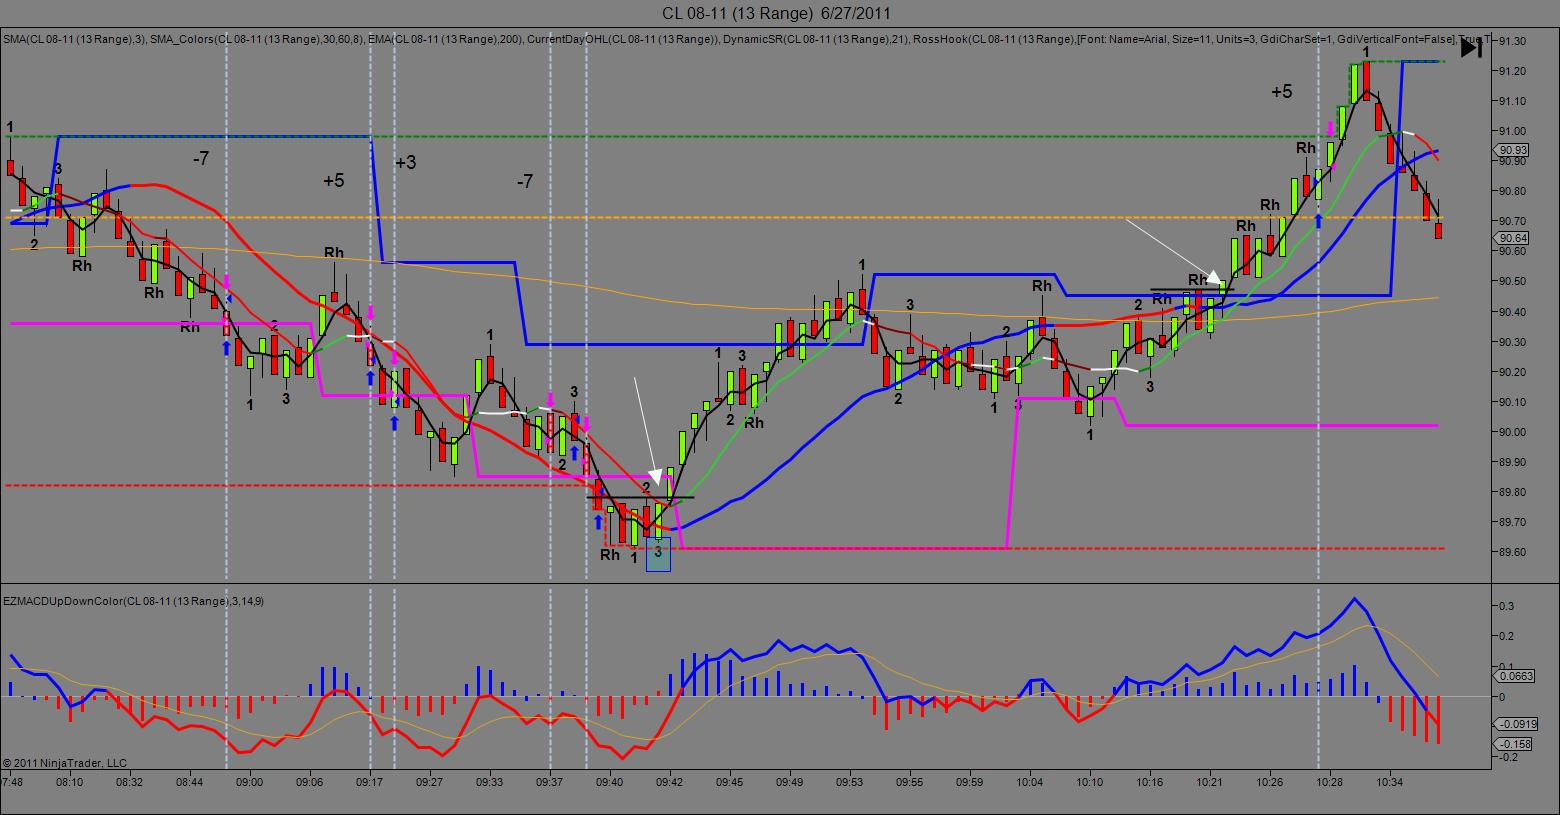Click the 09:06 time axis label

(x=310, y=782)
